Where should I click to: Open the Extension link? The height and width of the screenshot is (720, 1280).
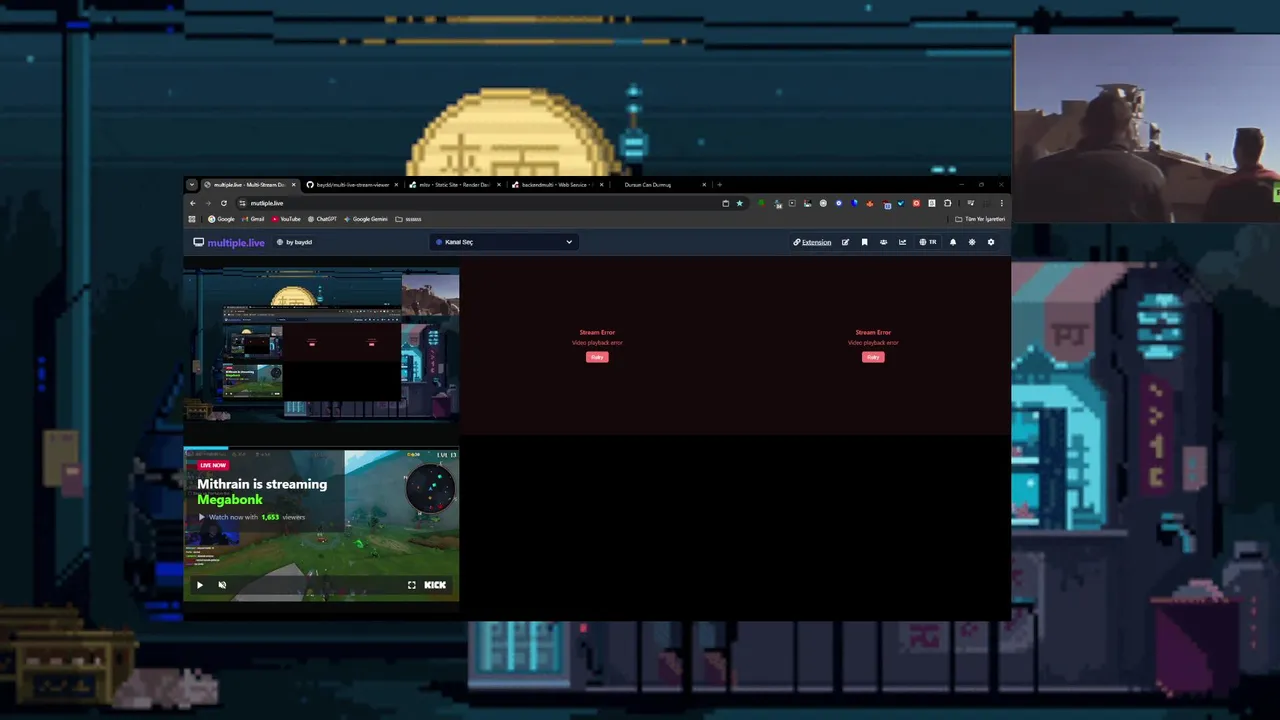point(812,242)
